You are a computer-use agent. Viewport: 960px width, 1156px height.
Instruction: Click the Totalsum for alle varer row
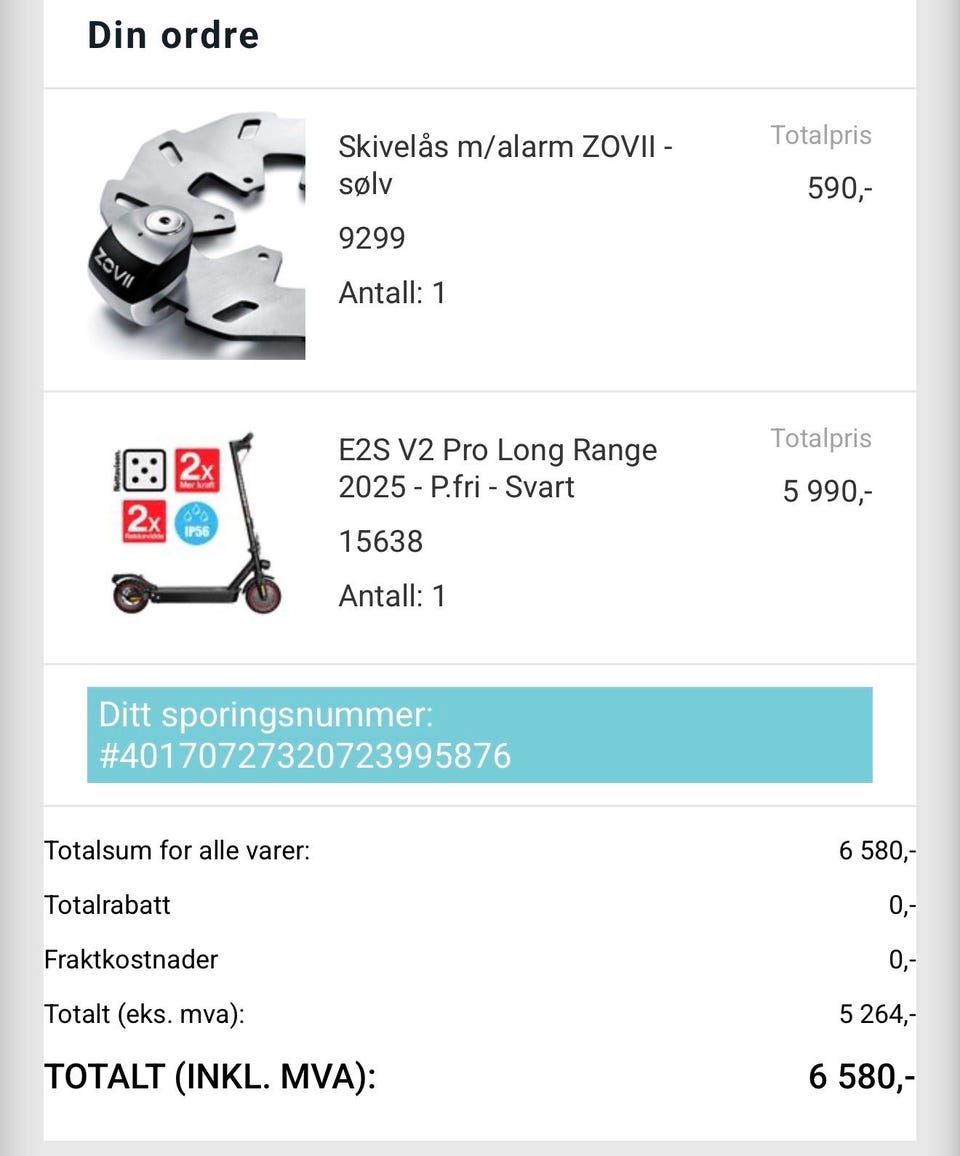tap(480, 851)
